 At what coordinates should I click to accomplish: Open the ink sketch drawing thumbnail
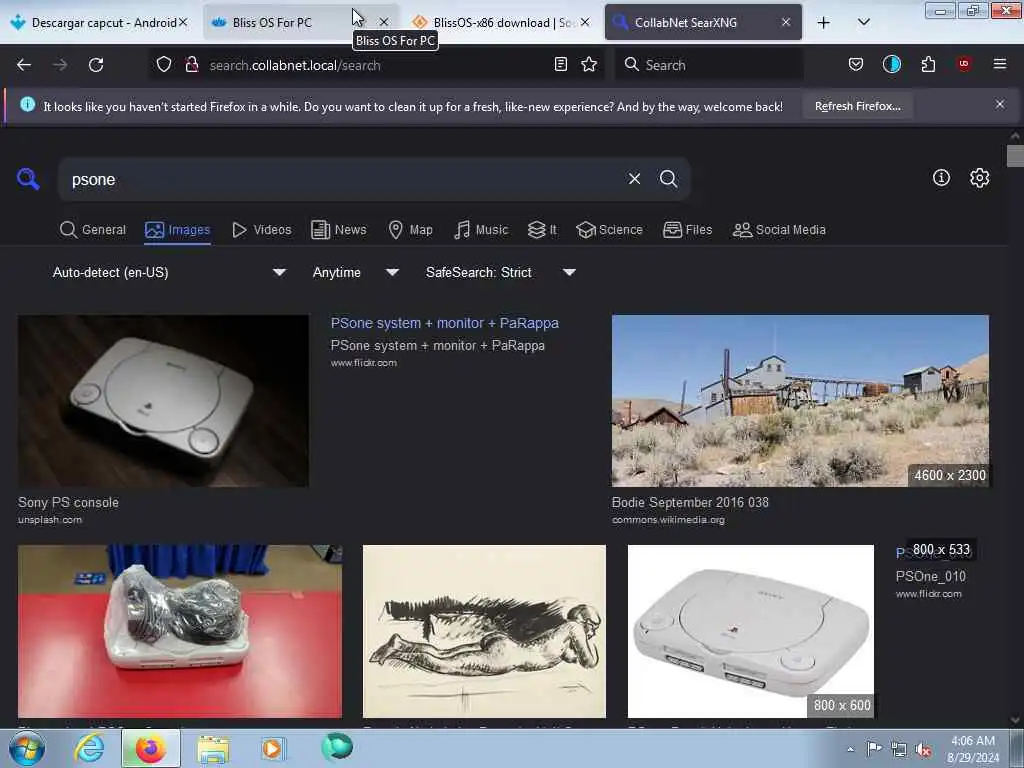tap(484, 632)
